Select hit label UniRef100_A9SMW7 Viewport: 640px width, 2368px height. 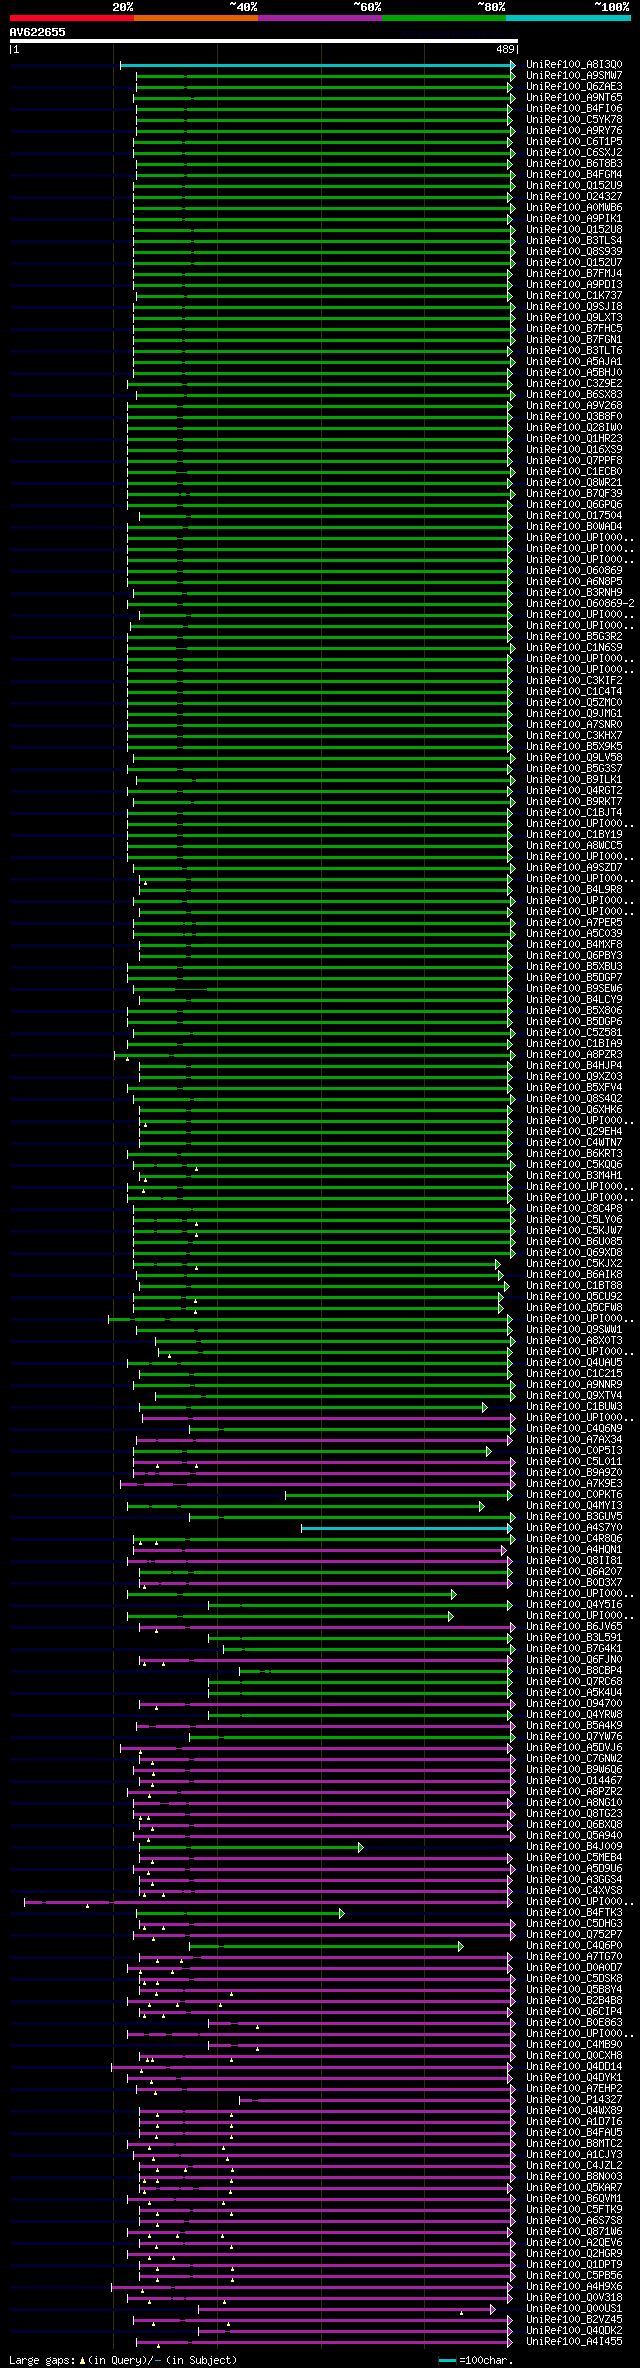(574, 76)
